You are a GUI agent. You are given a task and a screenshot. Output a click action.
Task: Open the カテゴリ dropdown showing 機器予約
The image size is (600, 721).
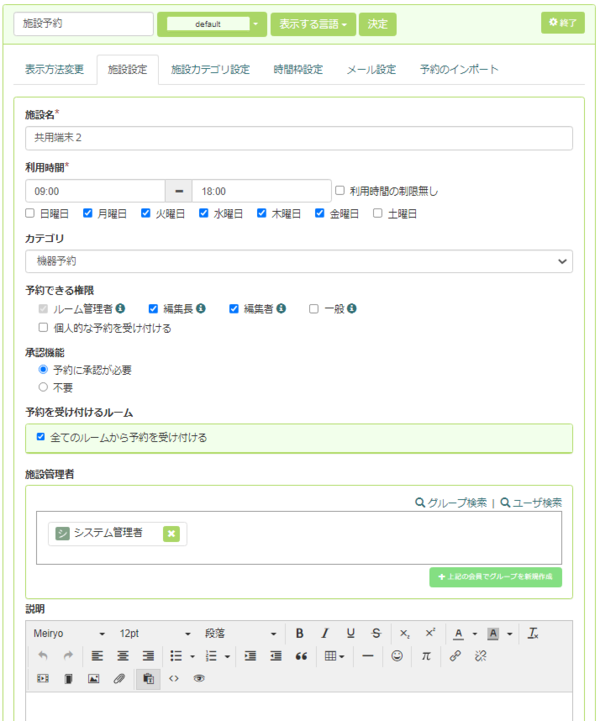(298, 261)
